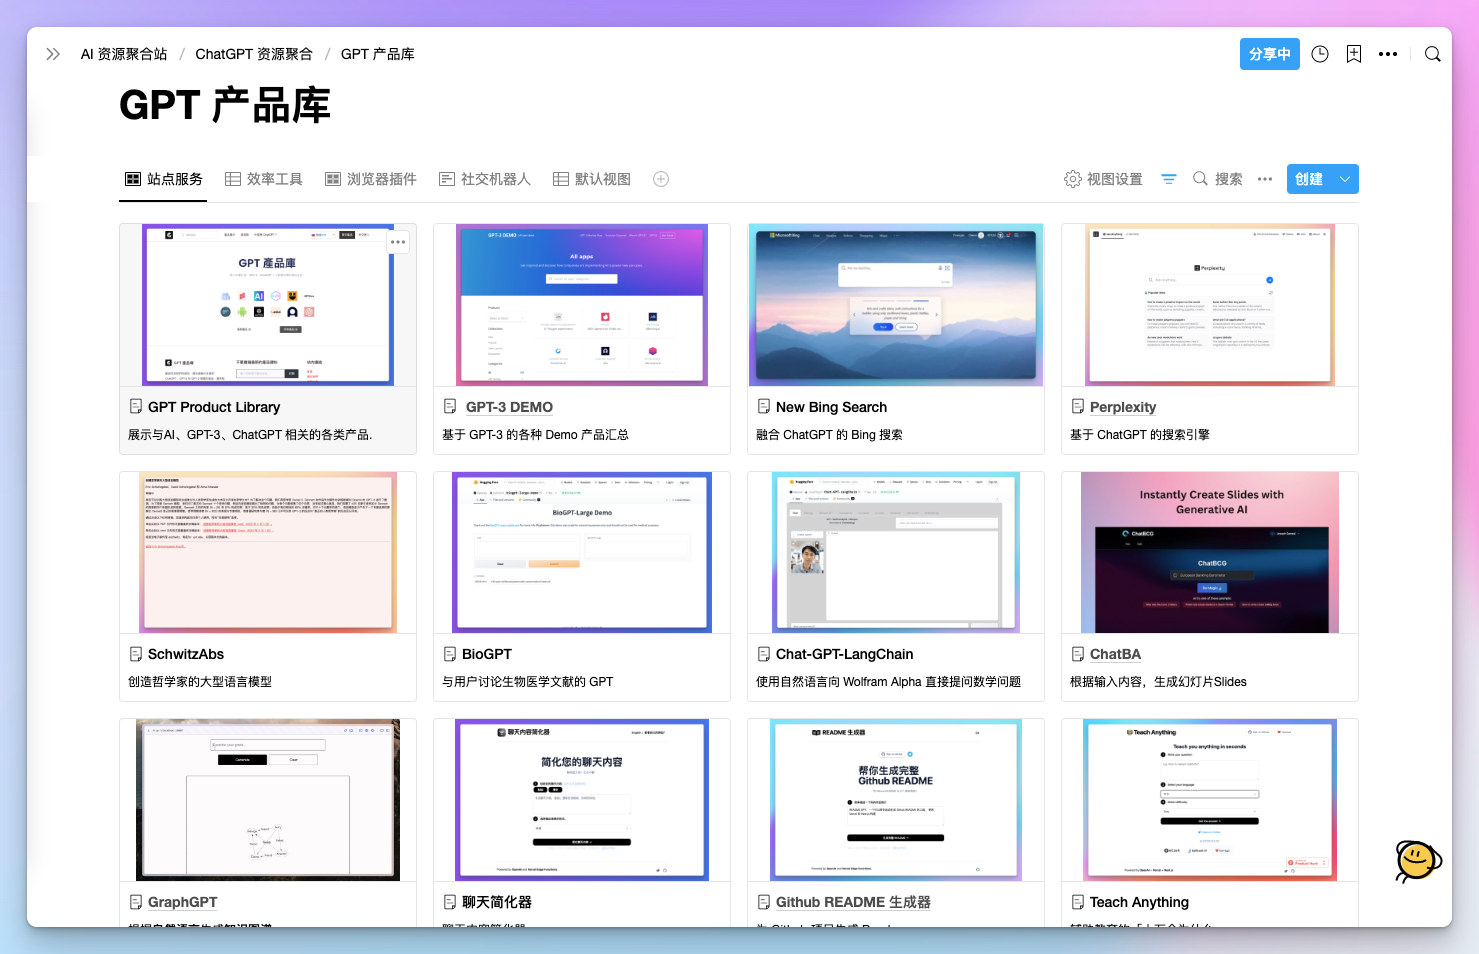Click the 分享中 share button
The width and height of the screenshot is (1479, 954).
(1270, 54)
